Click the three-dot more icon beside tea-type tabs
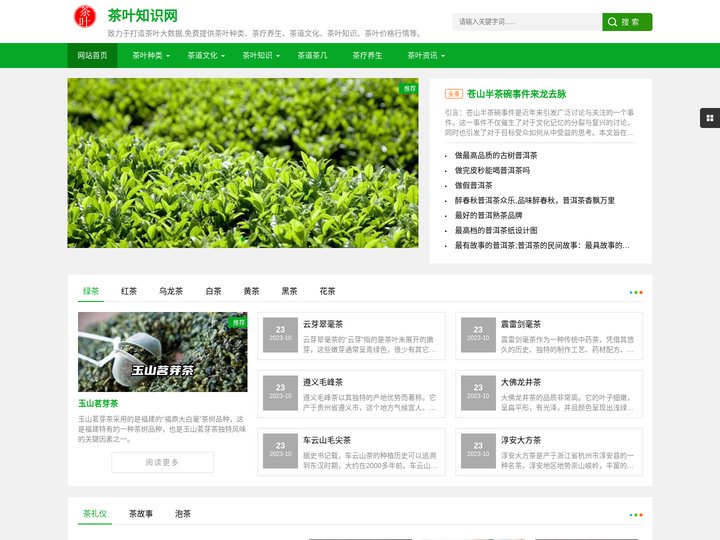Screen dimensions: 720x540 (636, 292)
